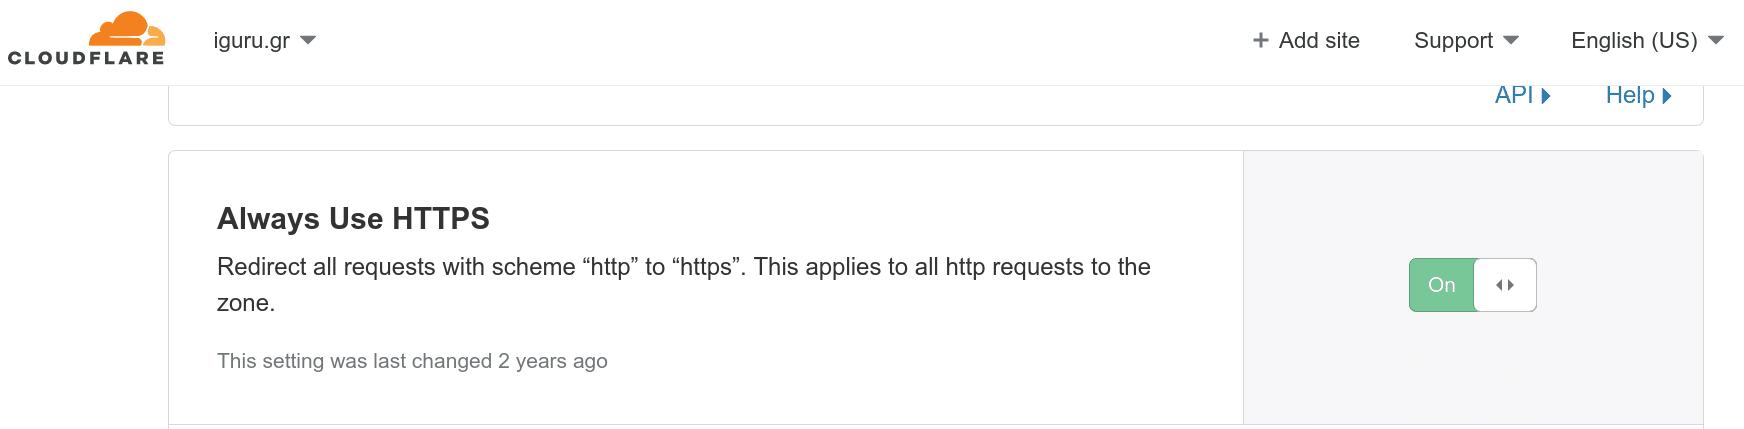Click the caret arrow beside iguru.gr
Screen dimensions: 1744x429
click(308, 40)
